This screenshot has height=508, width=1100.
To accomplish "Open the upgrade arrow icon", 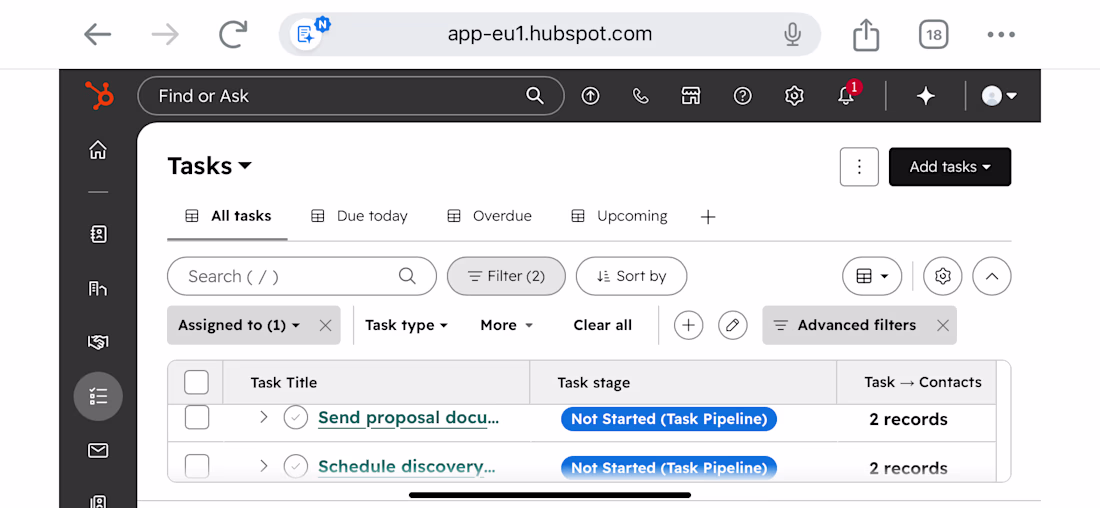I will 591,96.
